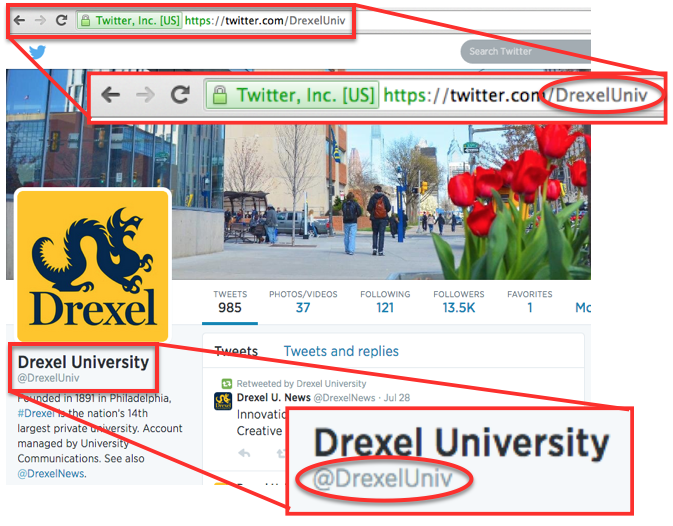Click the reply arrow under the Drexel U. News tweet
Viewport: 673px width, 526px height.
(x=244, y=453)
